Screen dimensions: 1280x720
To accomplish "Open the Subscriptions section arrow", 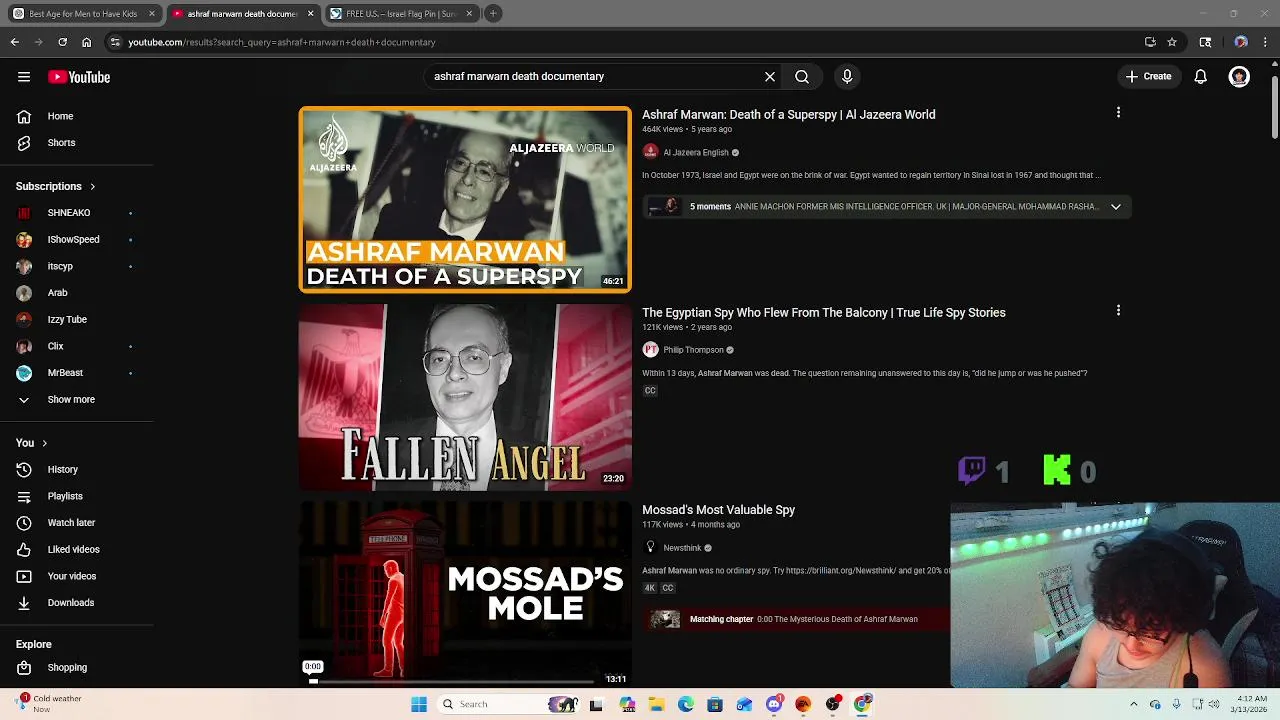I will 93,186.
